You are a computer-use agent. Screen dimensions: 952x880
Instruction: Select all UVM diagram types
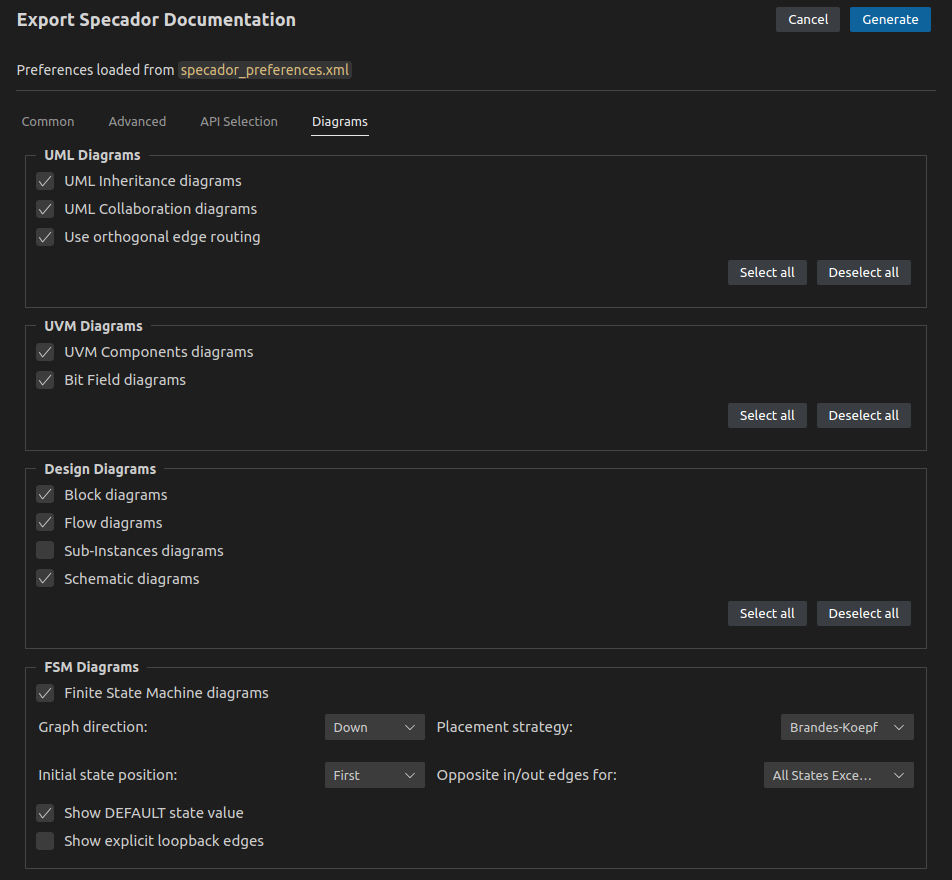[766, 415]
